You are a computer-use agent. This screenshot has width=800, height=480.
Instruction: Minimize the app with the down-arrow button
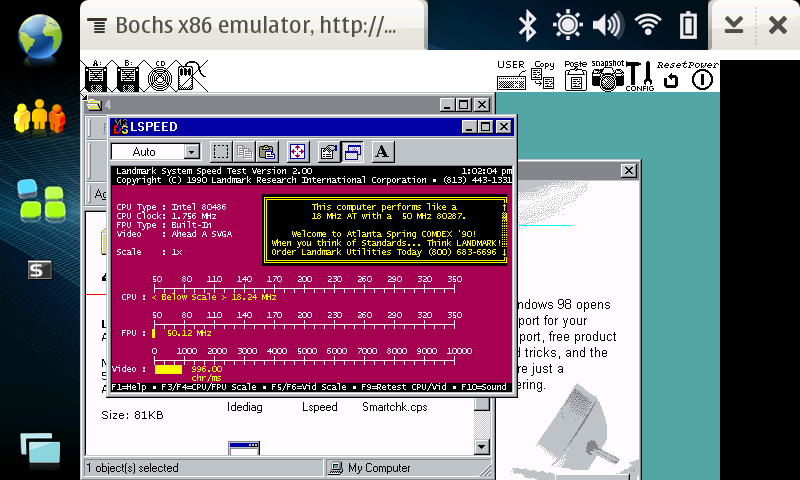pos(734,25)
